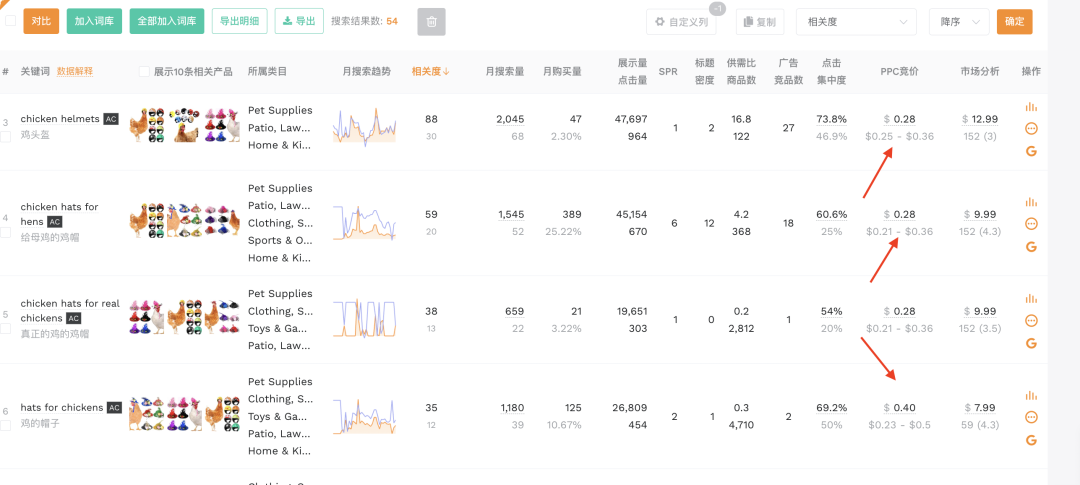The width and height of the screenshot is (1080, 485).
Task: Open product thumbnails for chicken helmets
Action: 185,125
